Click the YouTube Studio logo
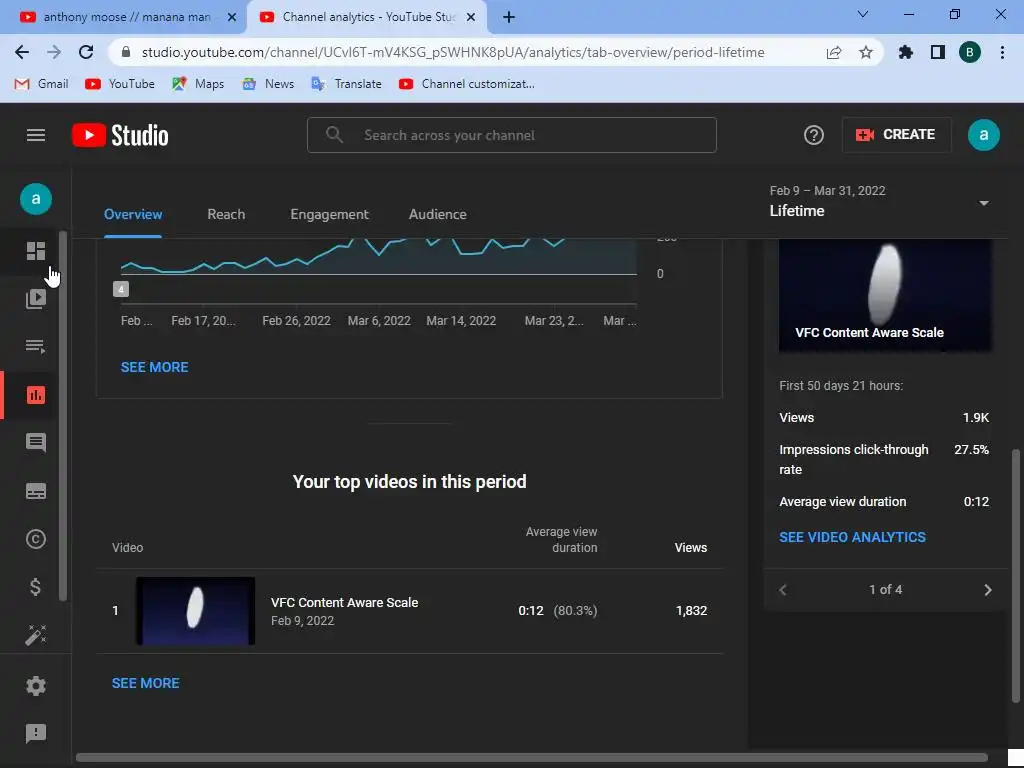This screenshot has width=1024, height=768. click(x=120, y=135)
